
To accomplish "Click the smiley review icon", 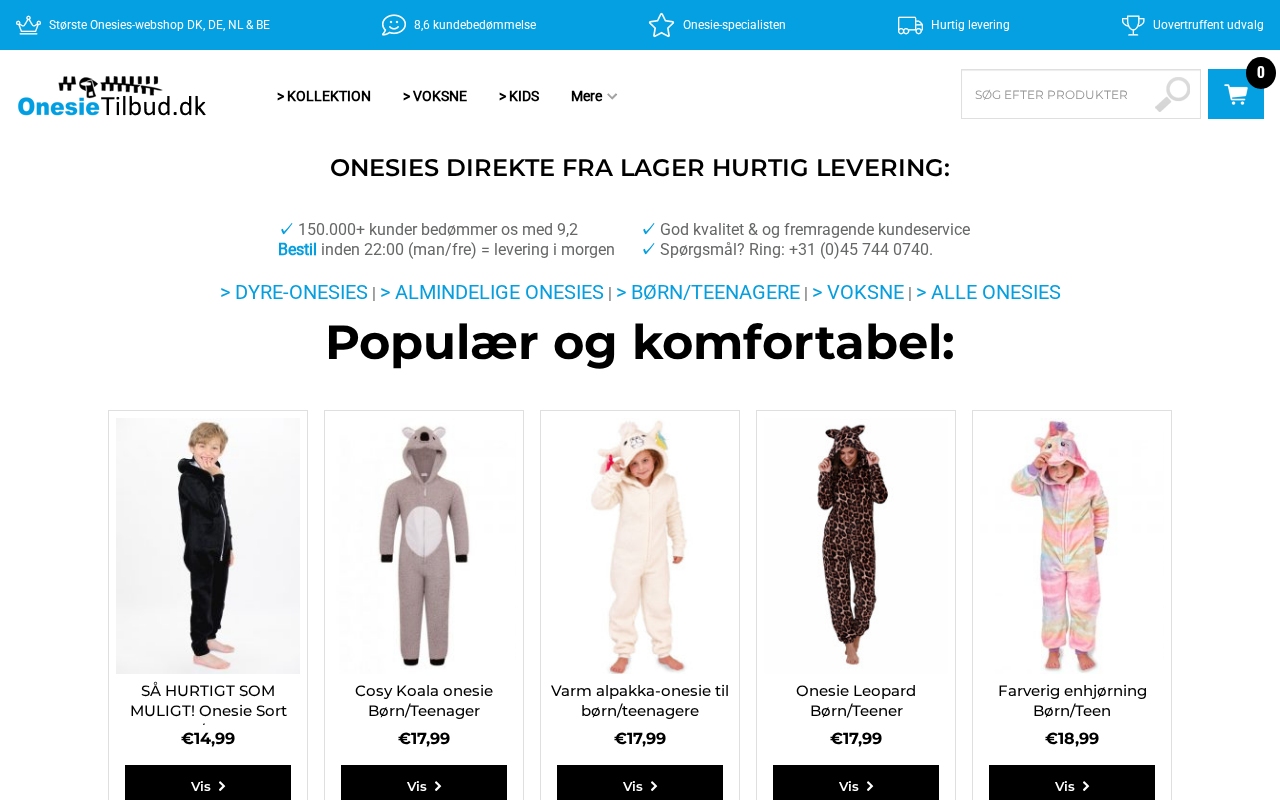I will [x=394, y=25].
